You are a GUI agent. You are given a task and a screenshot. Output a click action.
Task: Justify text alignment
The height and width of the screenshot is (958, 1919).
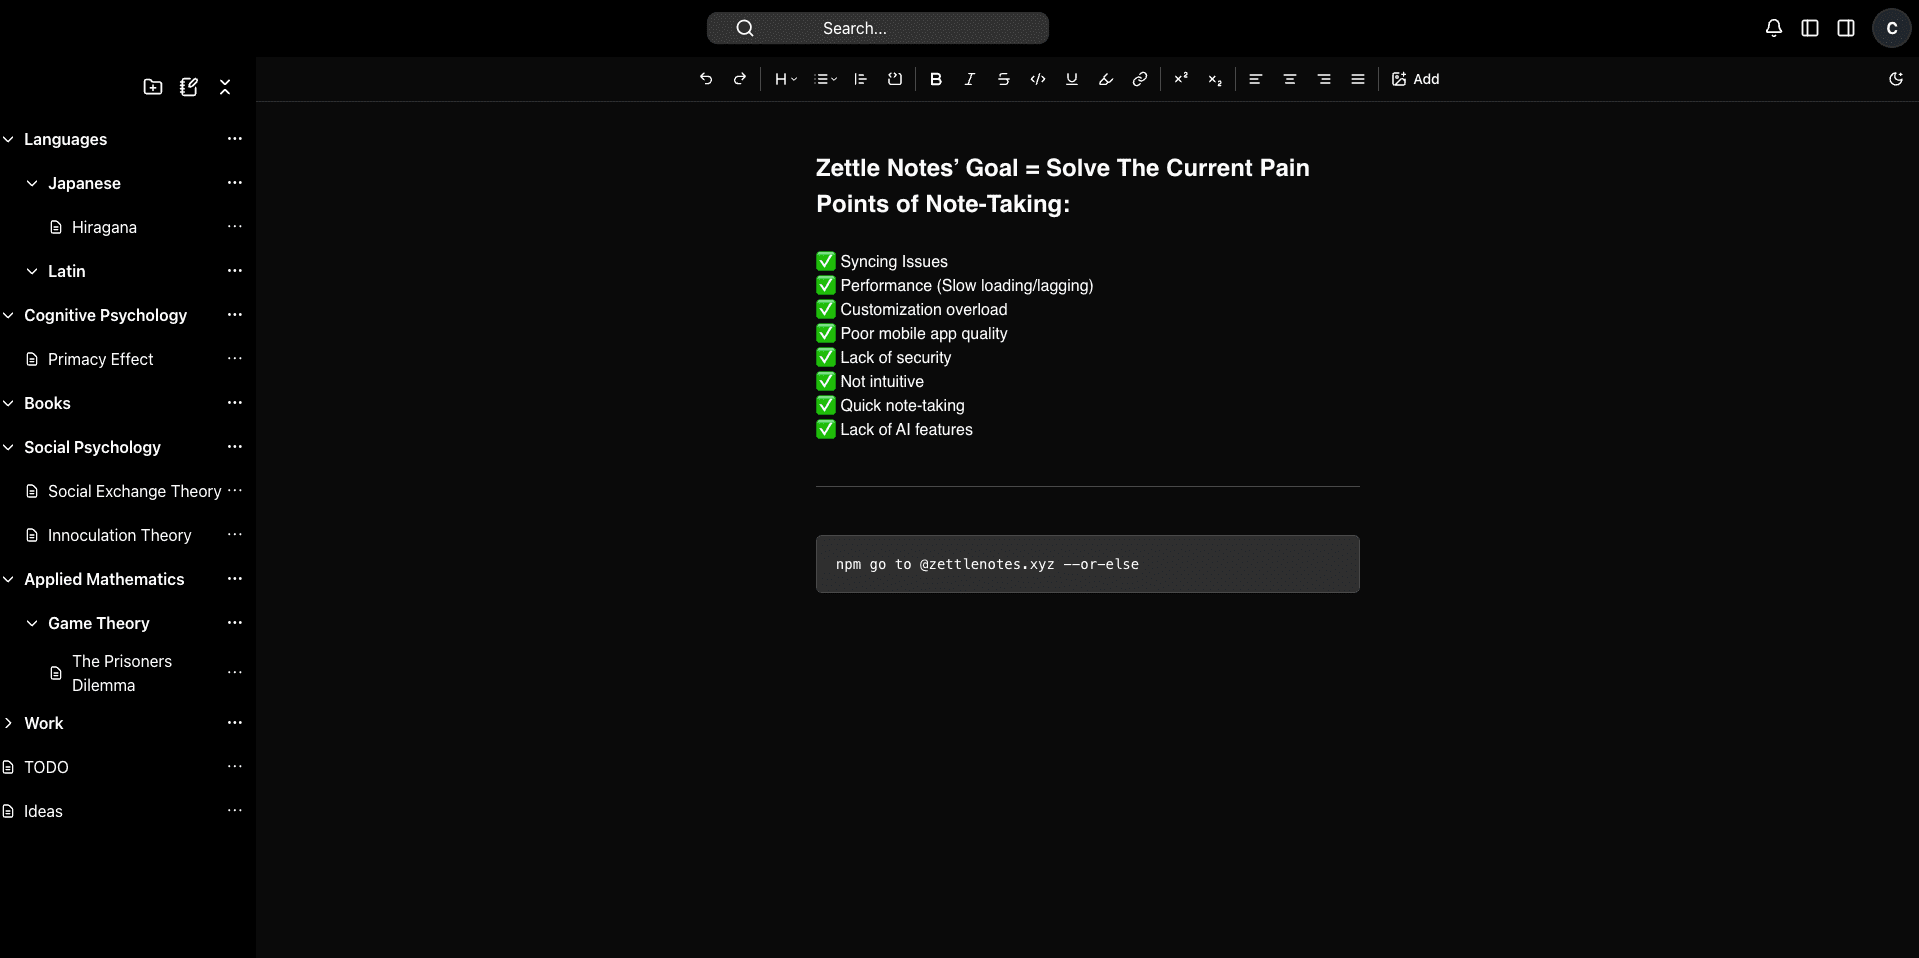click(x=1358, y=79)
